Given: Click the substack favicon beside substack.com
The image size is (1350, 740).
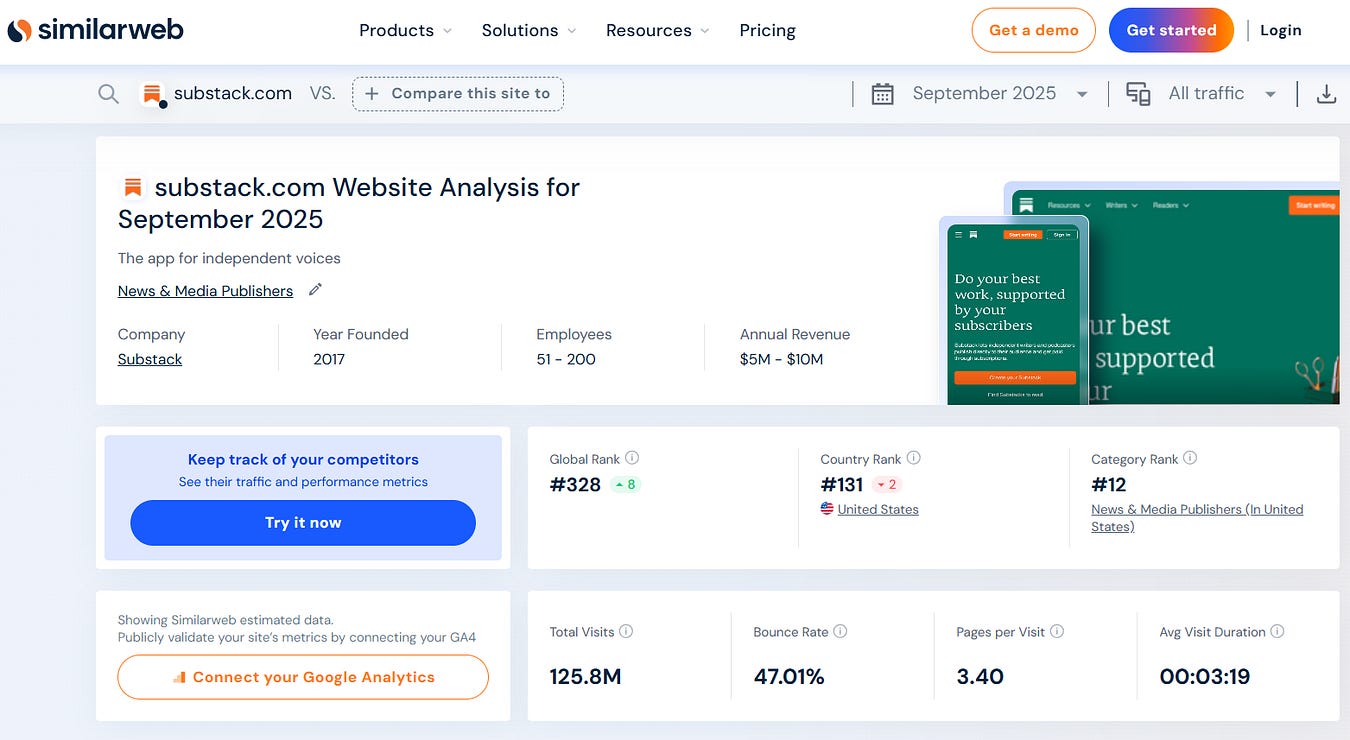Looking at the screenshot, I should click(152, 94).
